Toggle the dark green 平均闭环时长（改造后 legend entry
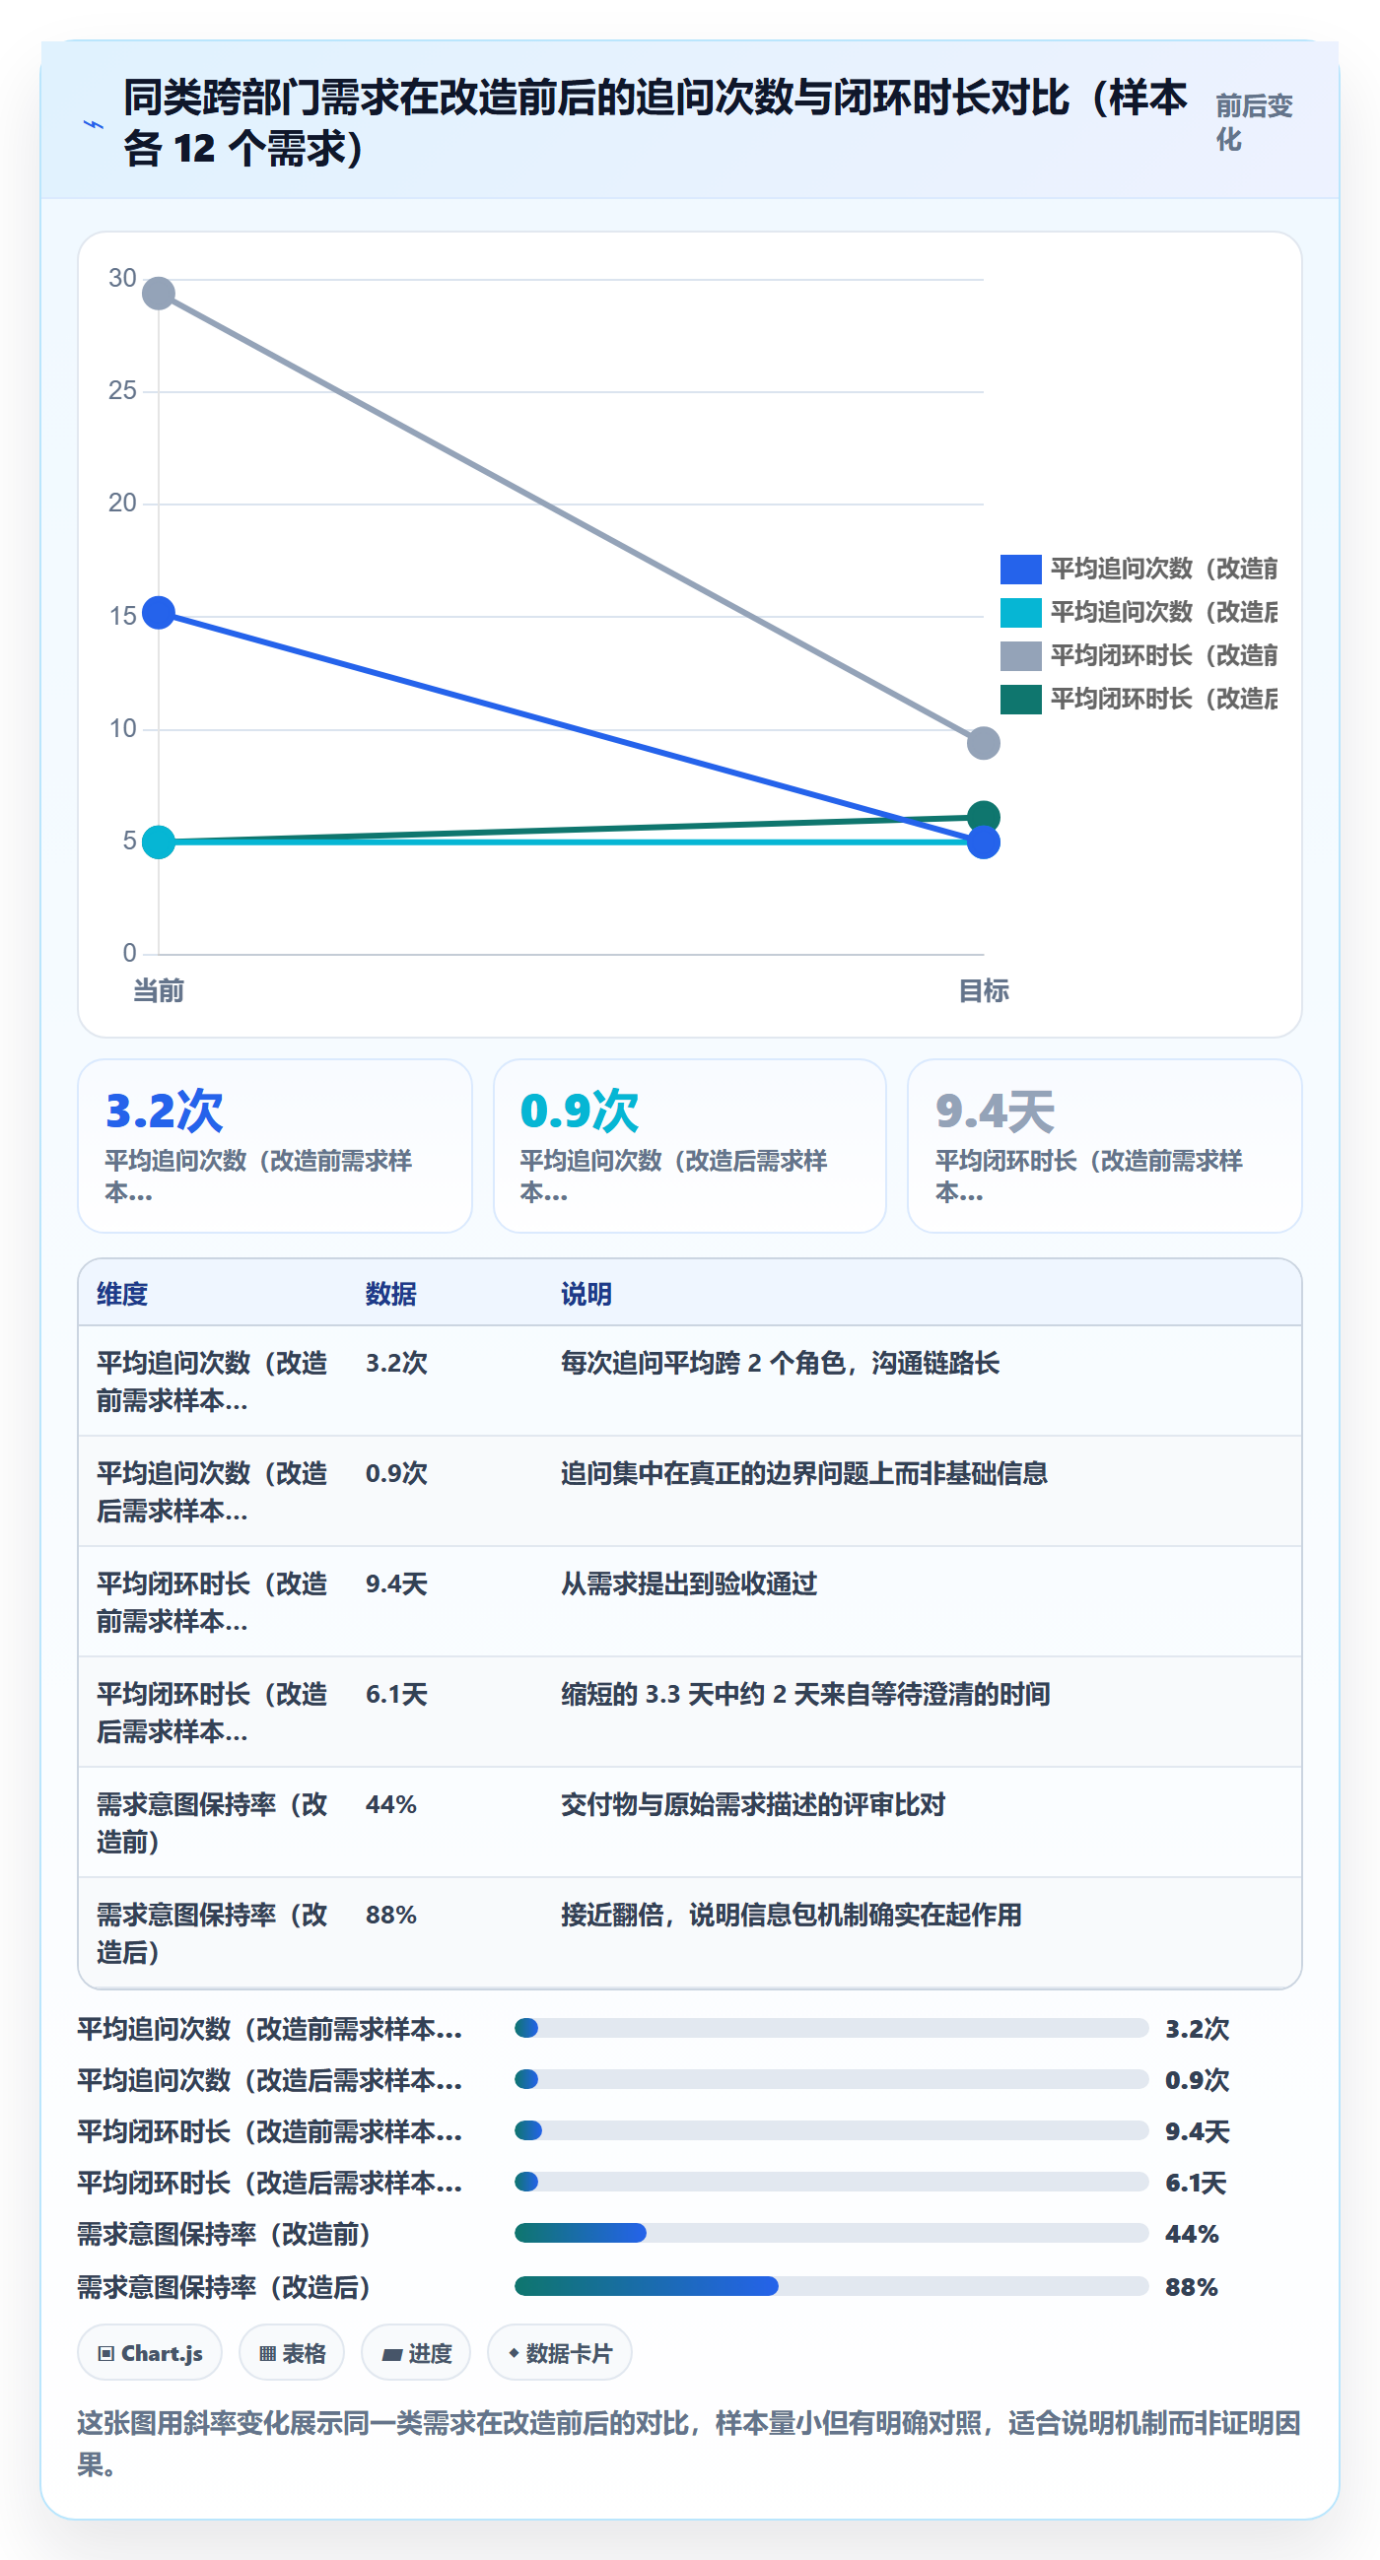Image resolution: width=1380 pixels, height=2560 pixels. (1138, 698)
